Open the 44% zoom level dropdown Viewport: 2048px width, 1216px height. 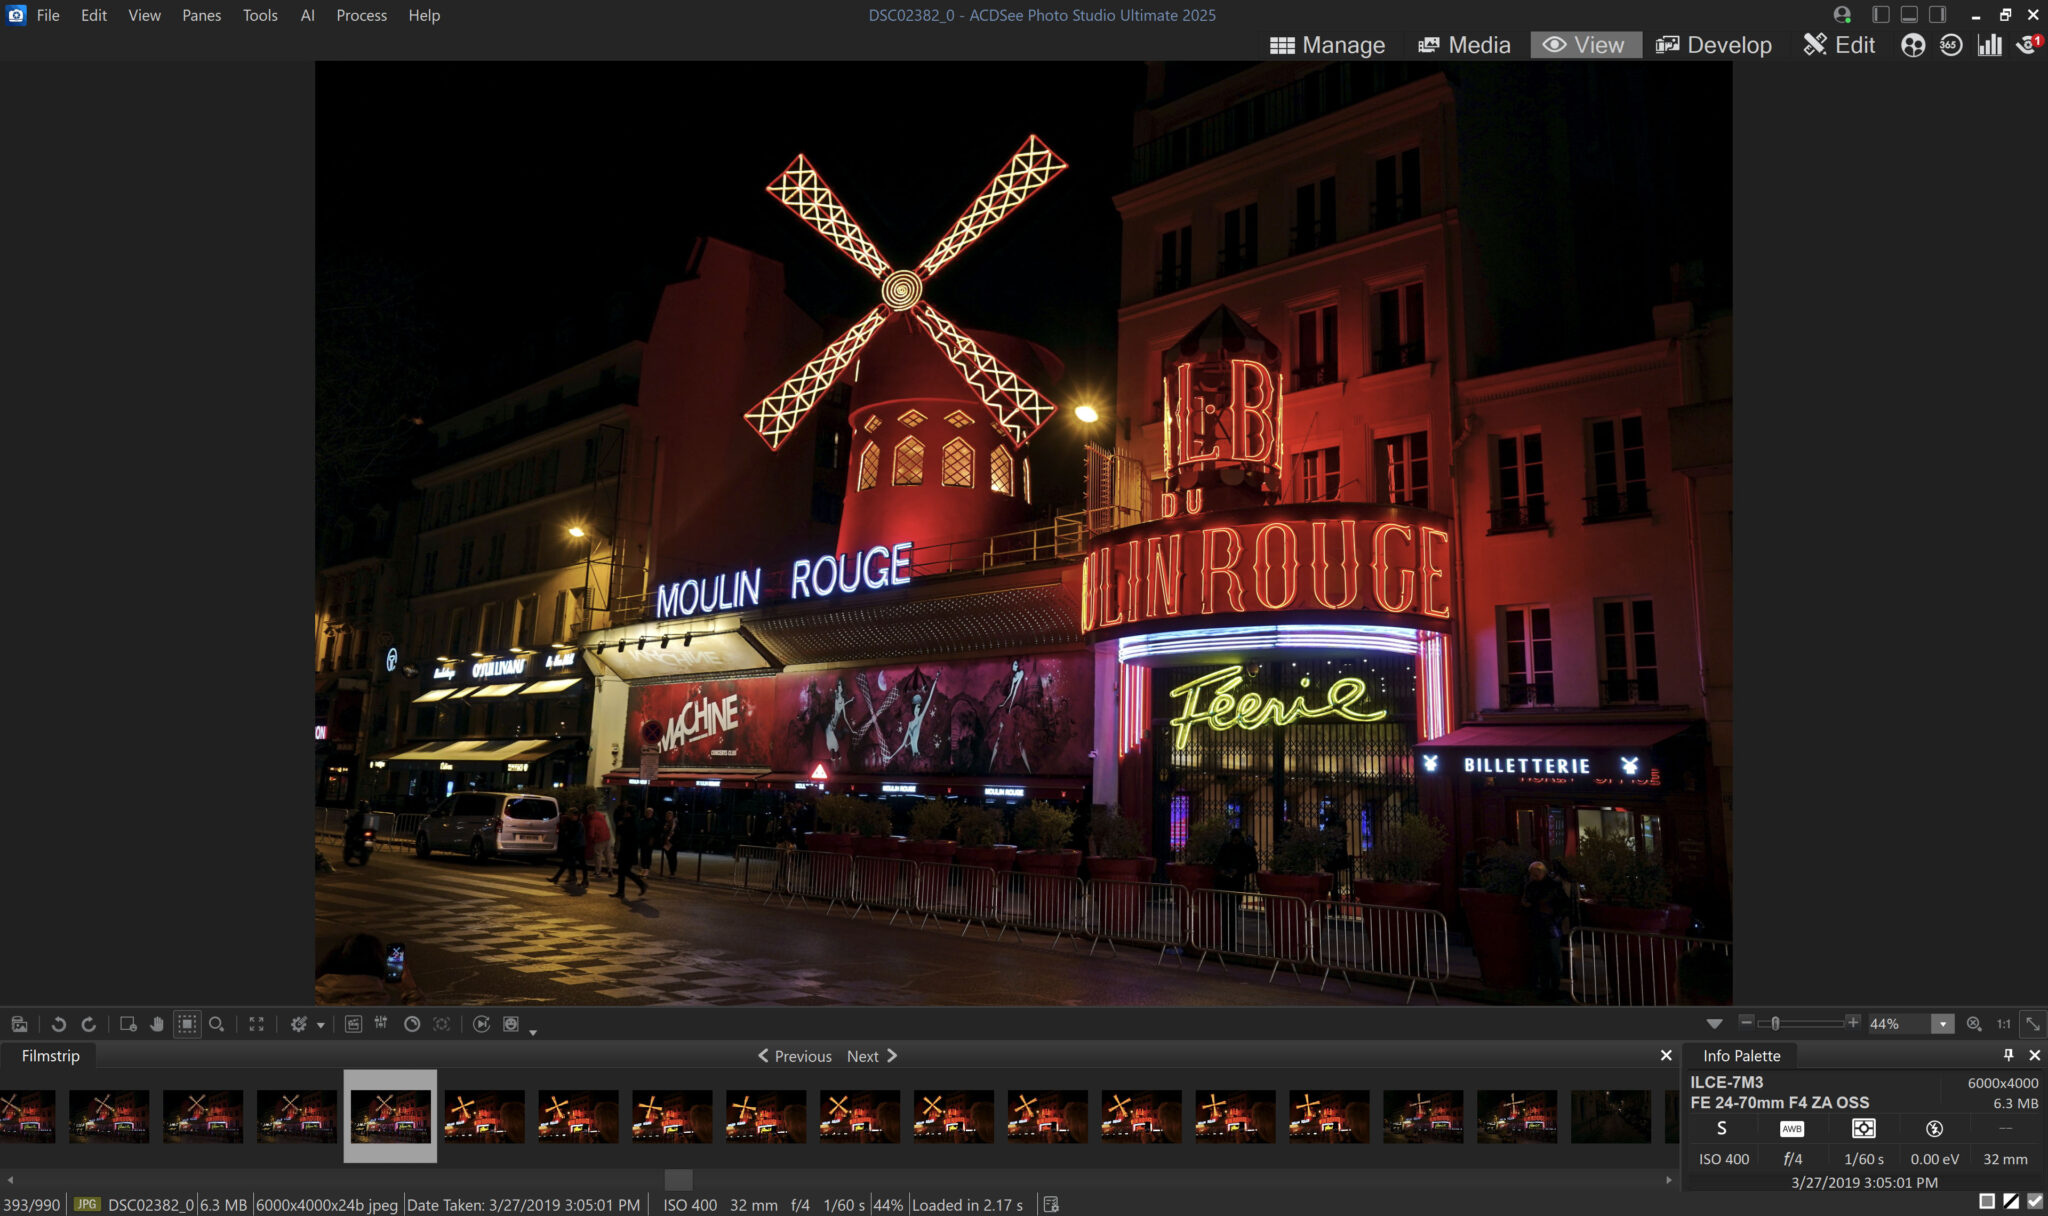click(x=1942, y=1024)
